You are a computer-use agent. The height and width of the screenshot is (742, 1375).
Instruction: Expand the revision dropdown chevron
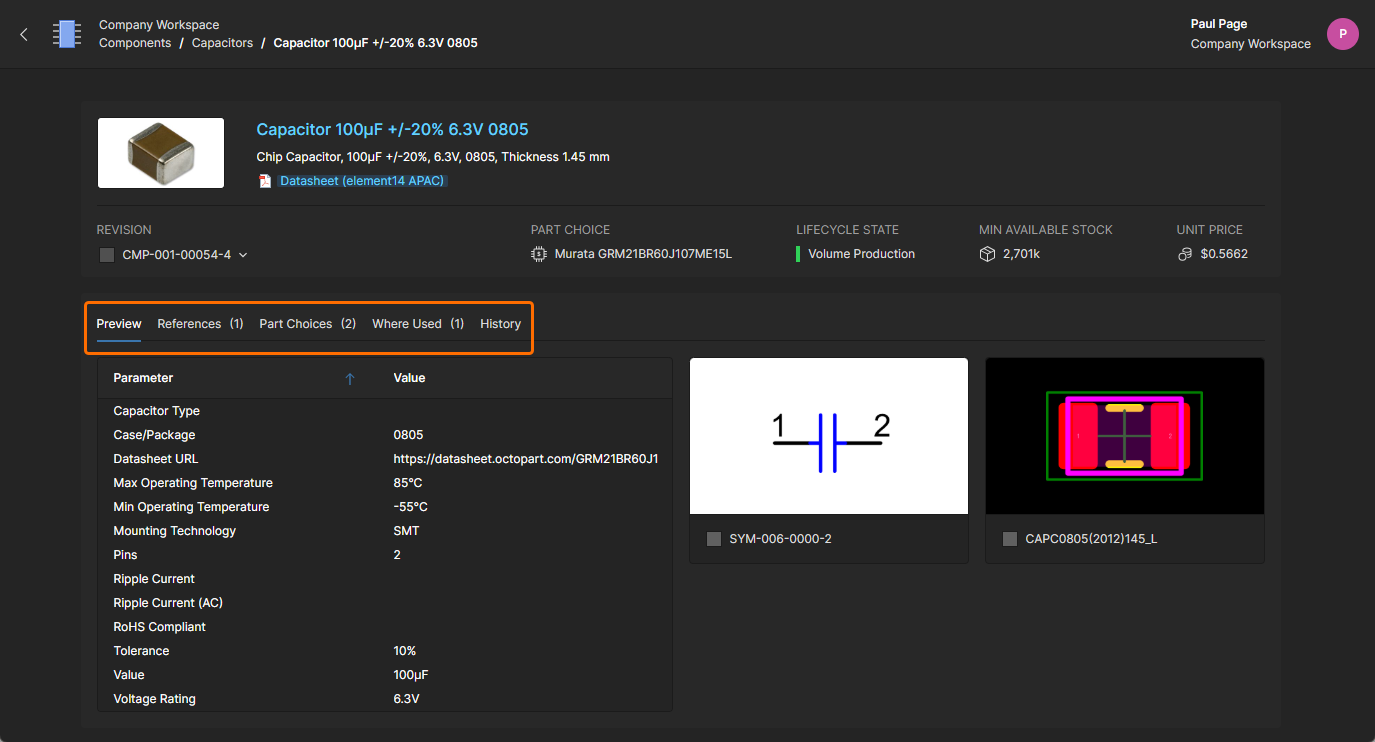click(x=243, y=255)
